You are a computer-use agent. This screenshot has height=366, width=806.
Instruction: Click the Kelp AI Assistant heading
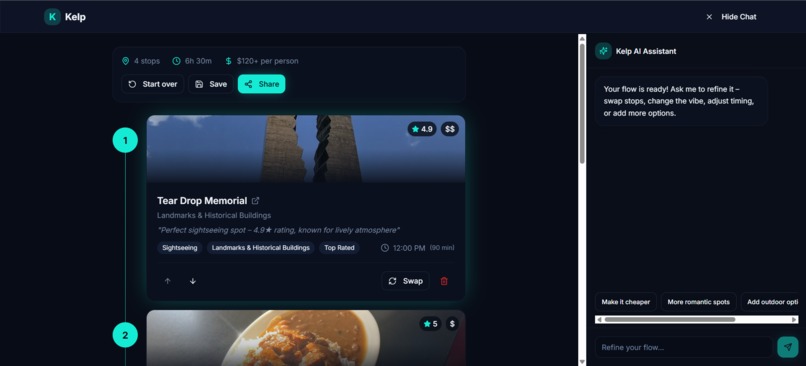[x=646, y=51]
